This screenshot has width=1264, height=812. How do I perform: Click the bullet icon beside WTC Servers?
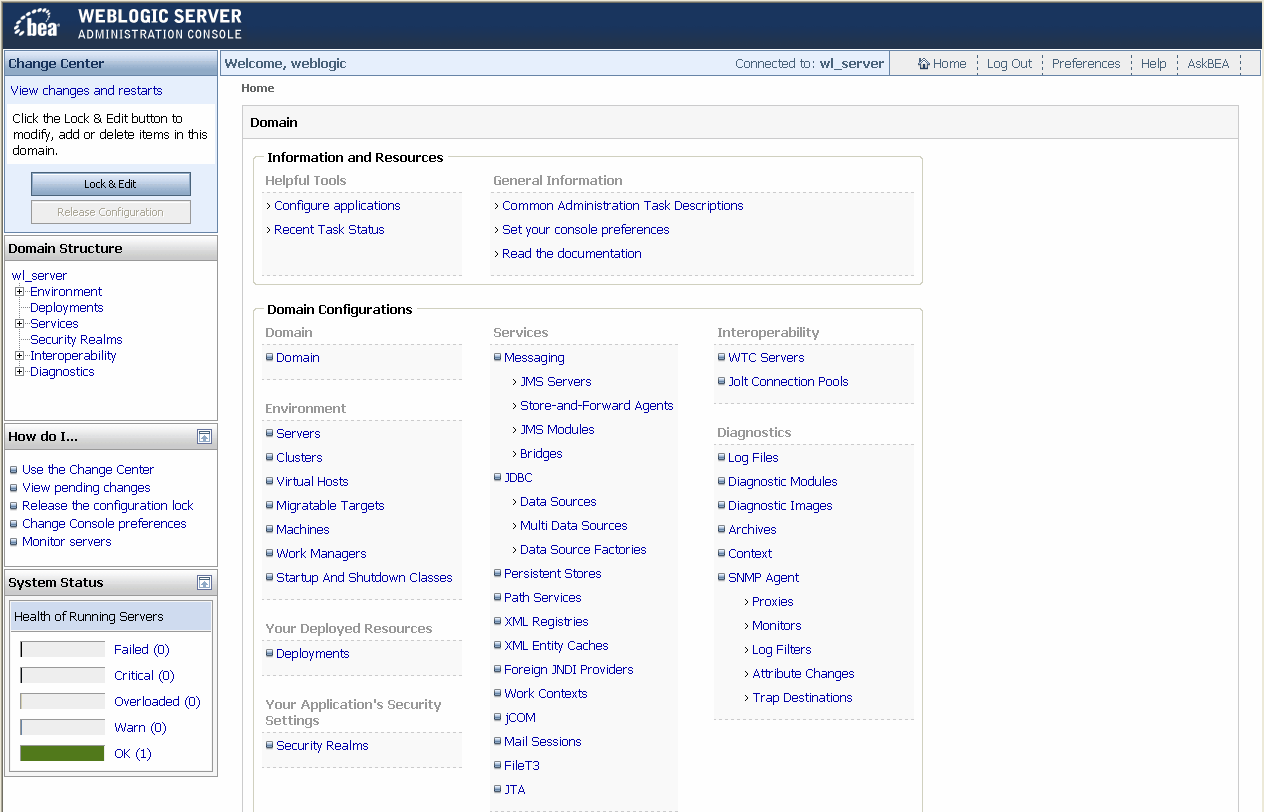click(721, 357)
